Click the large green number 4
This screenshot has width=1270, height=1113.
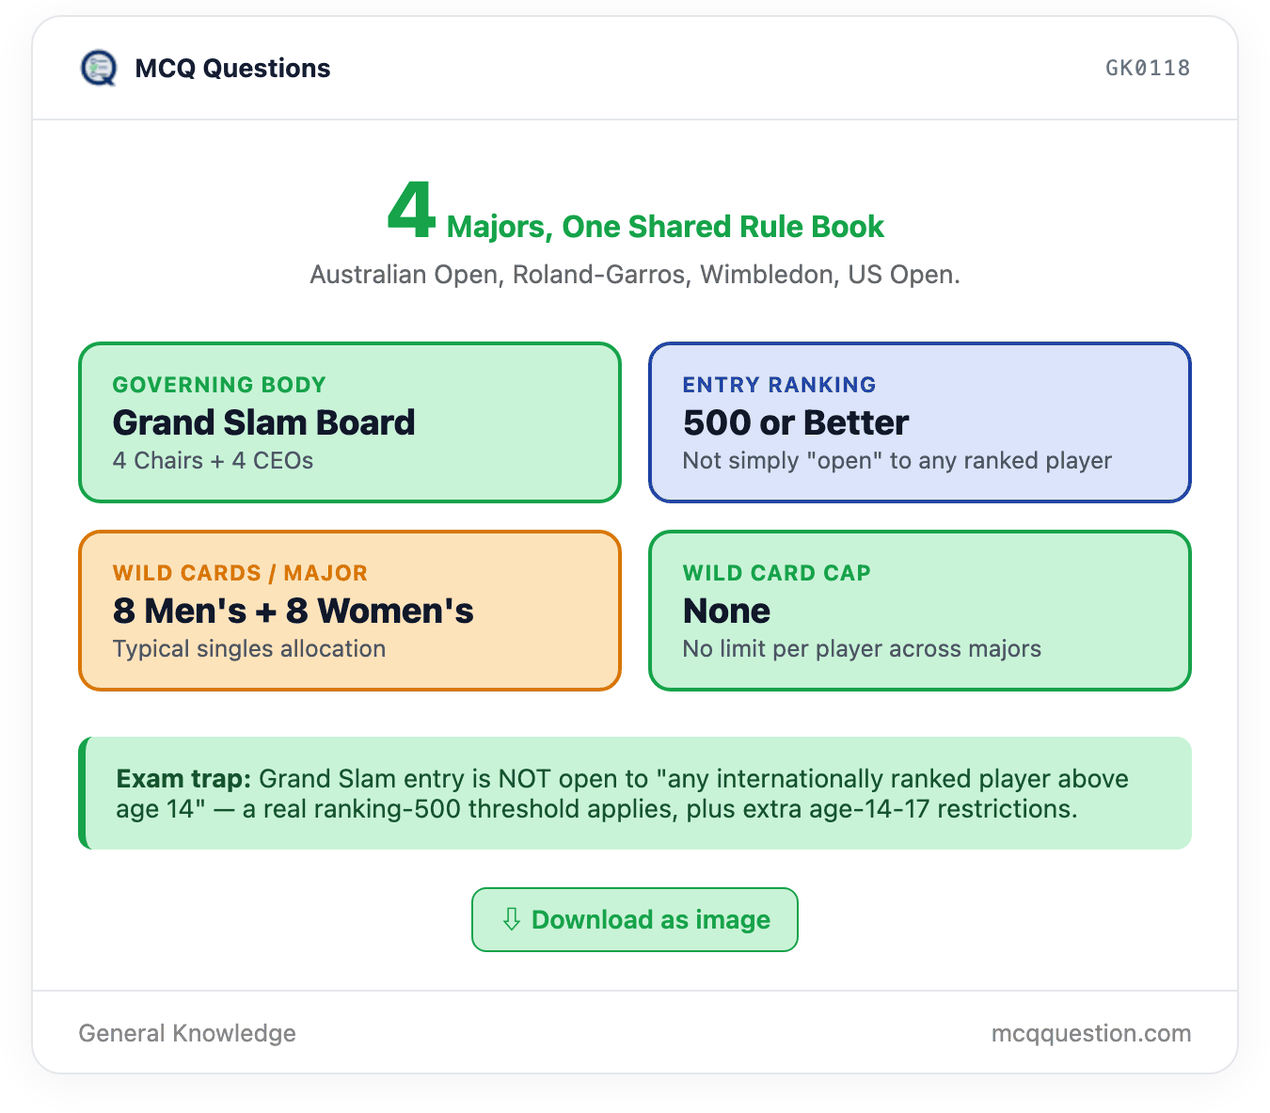(x=411, y=210)
